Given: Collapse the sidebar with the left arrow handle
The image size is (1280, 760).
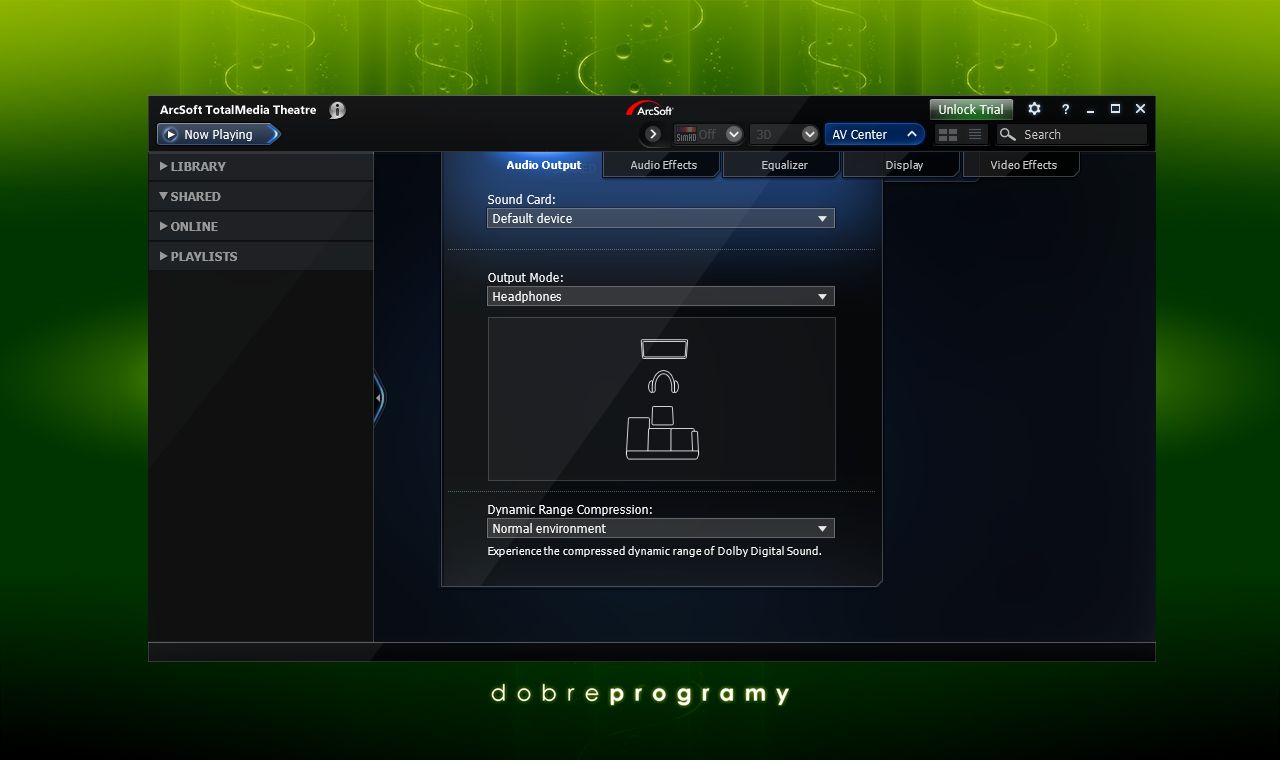Looking at the screenshot, I should 378,398.
